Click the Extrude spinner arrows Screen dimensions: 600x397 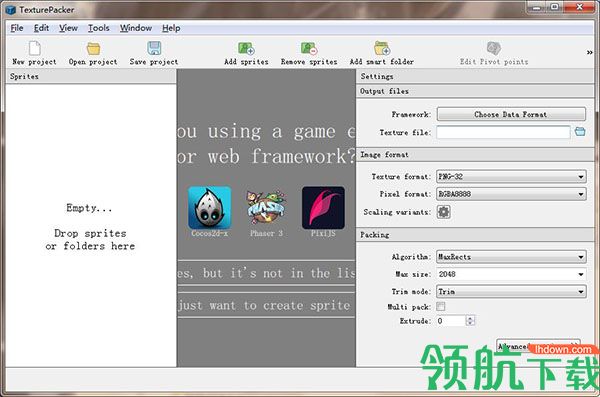(470, 321)
